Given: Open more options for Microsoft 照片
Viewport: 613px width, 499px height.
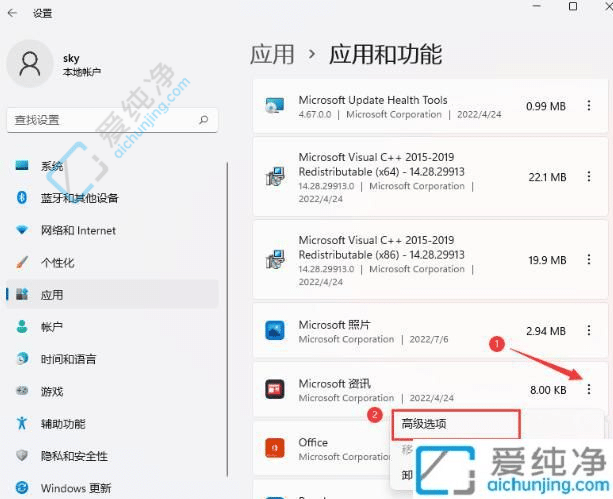Looking at the screenshot, I should click(x=589, y=330).
